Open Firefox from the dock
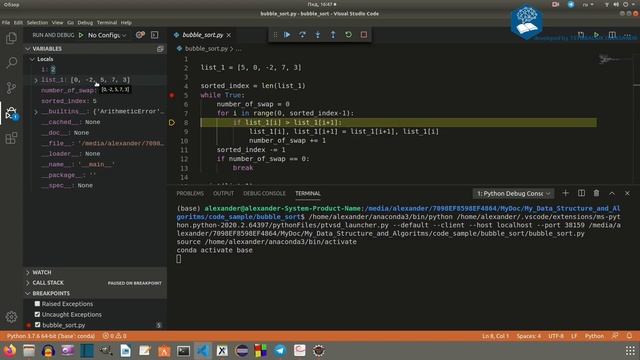The height and width of the screenshot is (360, 640). click(x=9, y=351)
